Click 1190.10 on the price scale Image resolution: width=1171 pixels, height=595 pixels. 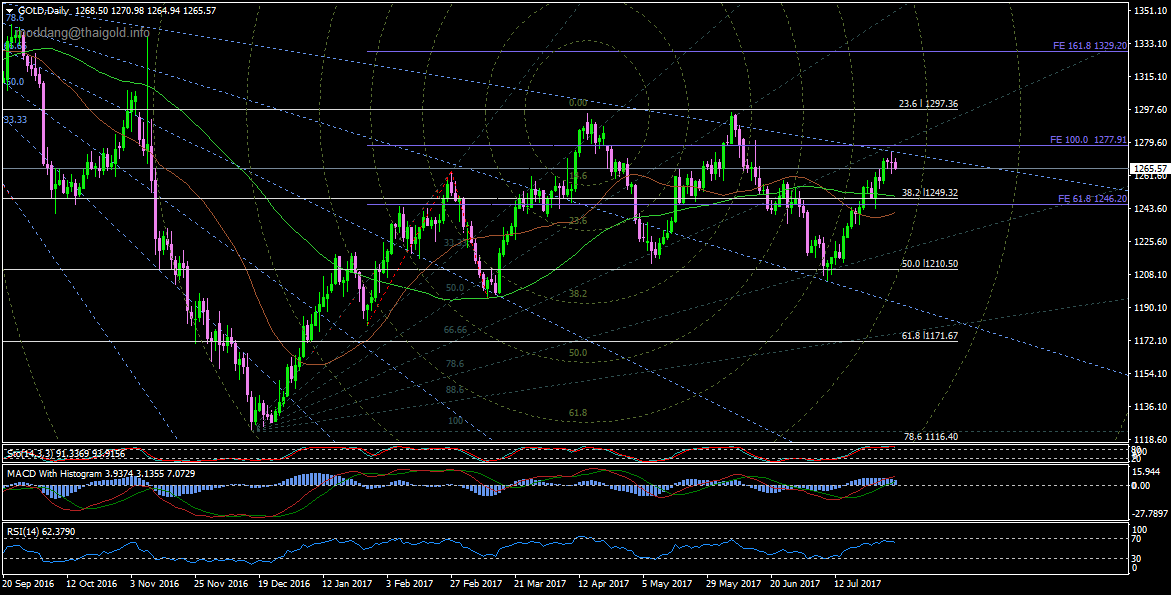(1150, 308)
